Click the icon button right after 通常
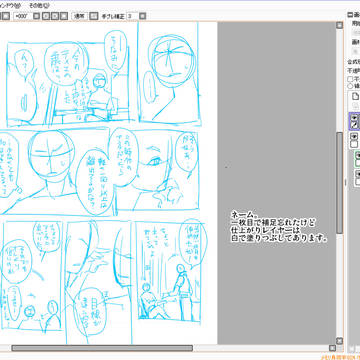The height and width of the screenshot is (360, 360). click(x=94, y=16)
